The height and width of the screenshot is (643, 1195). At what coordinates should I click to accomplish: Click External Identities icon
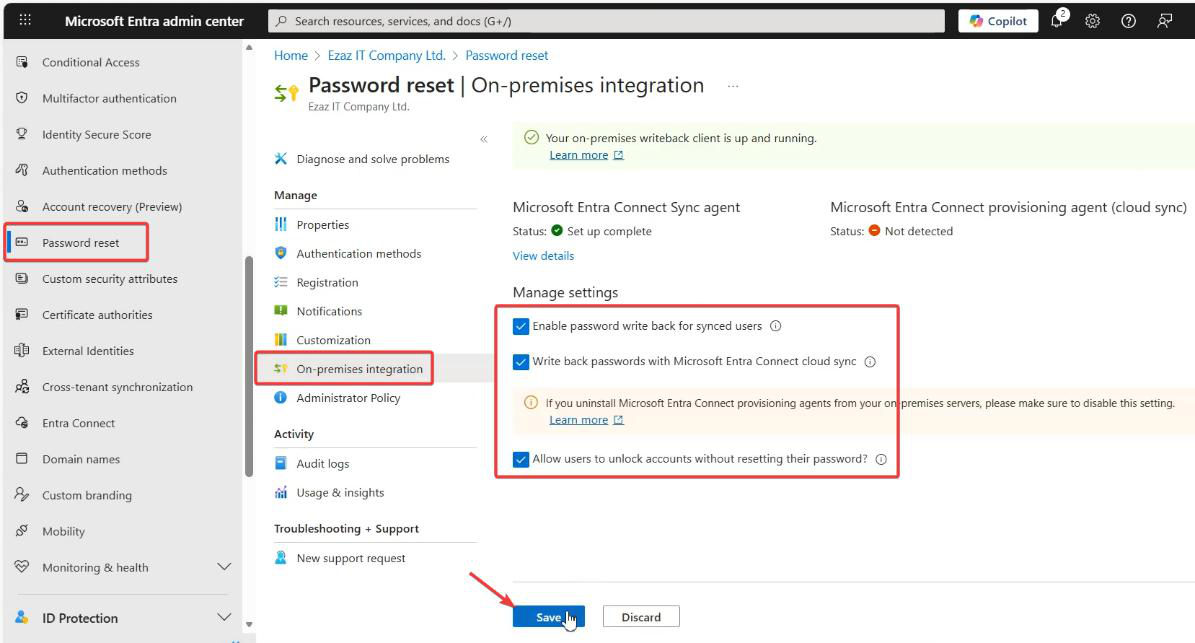point(21,350)
